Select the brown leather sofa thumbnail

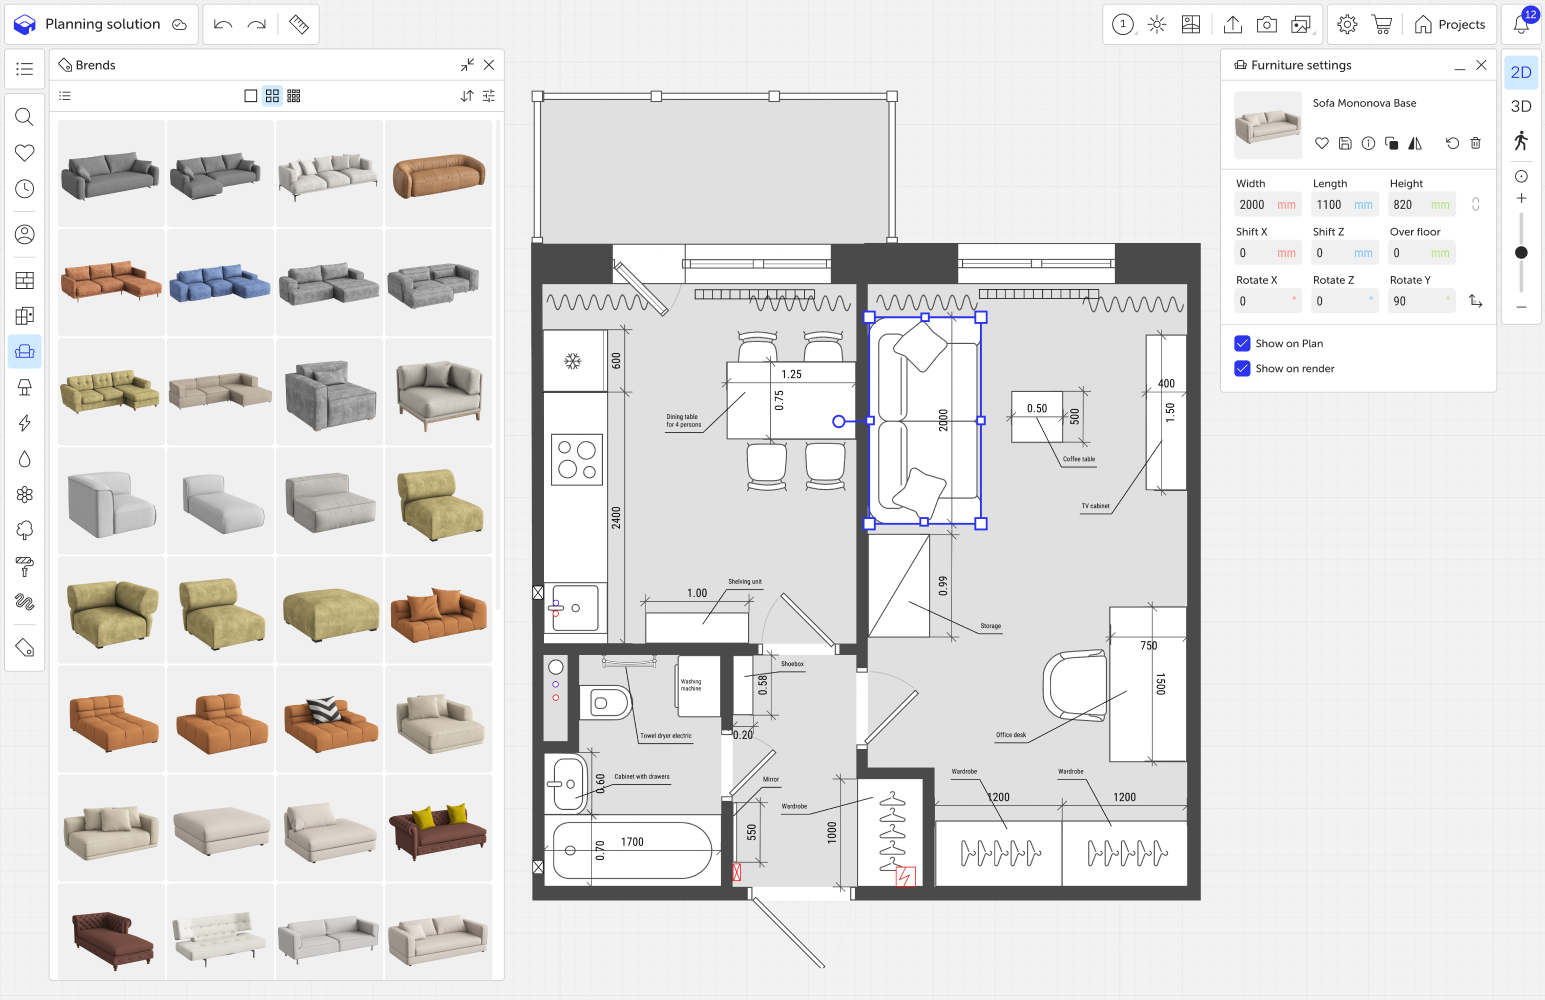point(439,174)
